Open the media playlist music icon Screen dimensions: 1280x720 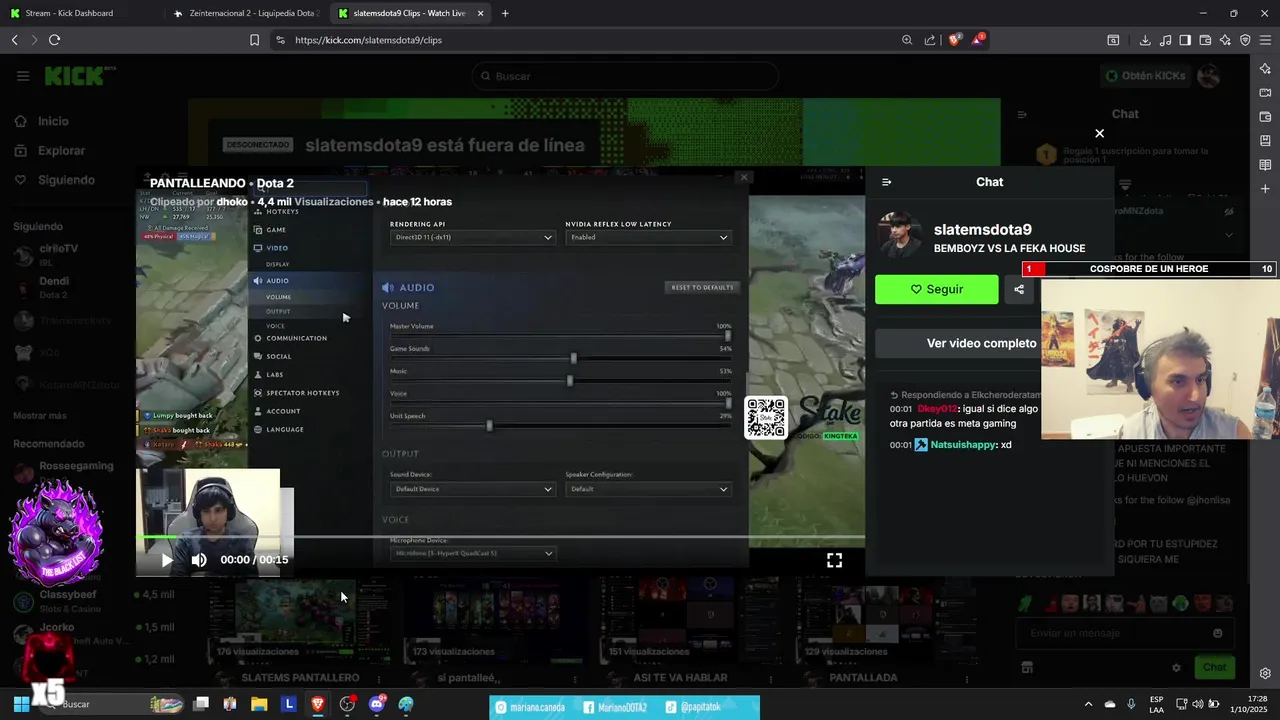coord(1165,40)
